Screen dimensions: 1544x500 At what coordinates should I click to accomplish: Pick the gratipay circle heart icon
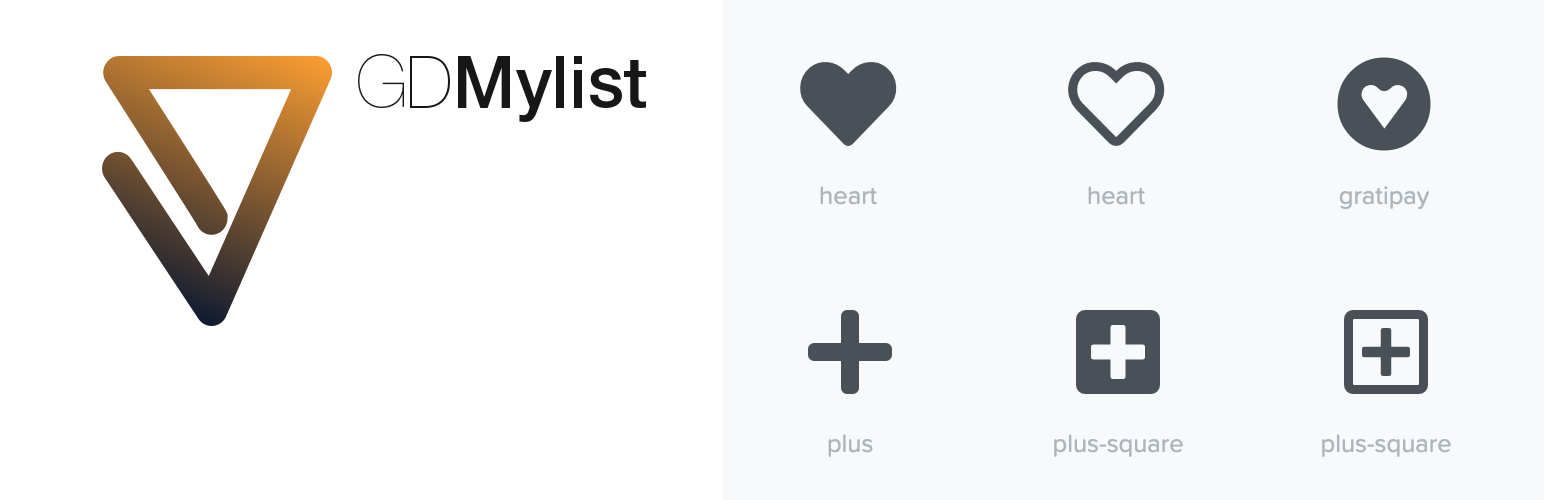click(x=1384, y=104)
